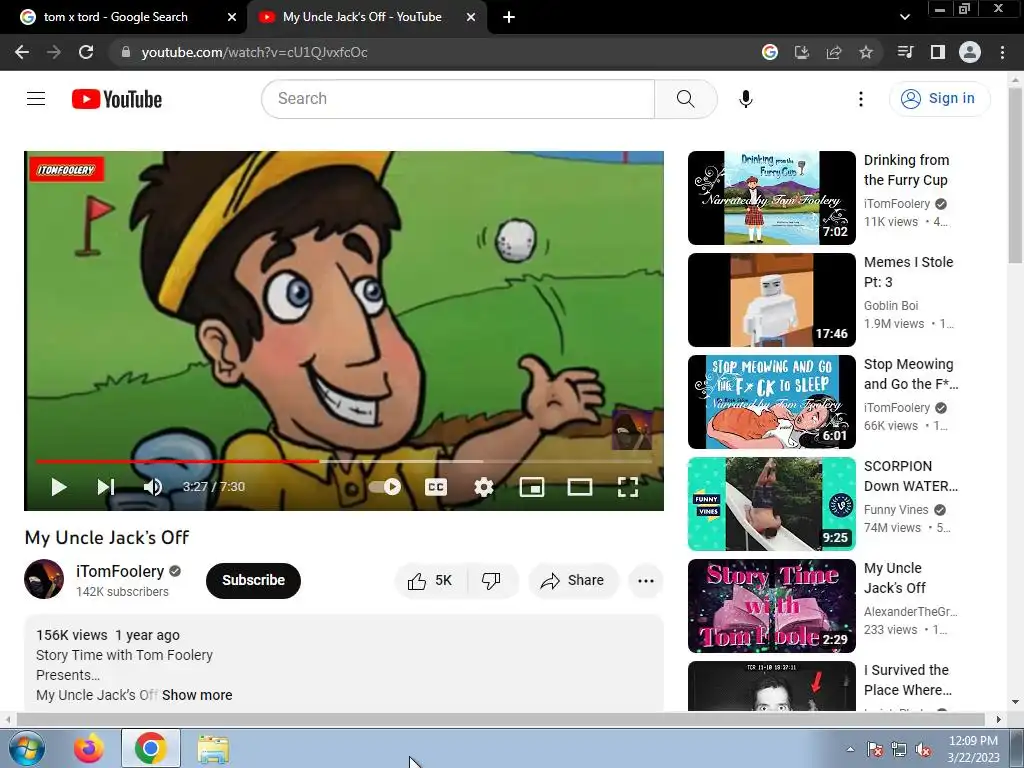Open YouTube settings three-dot menu
1024x768 pixels.
(x=861, y=99)
